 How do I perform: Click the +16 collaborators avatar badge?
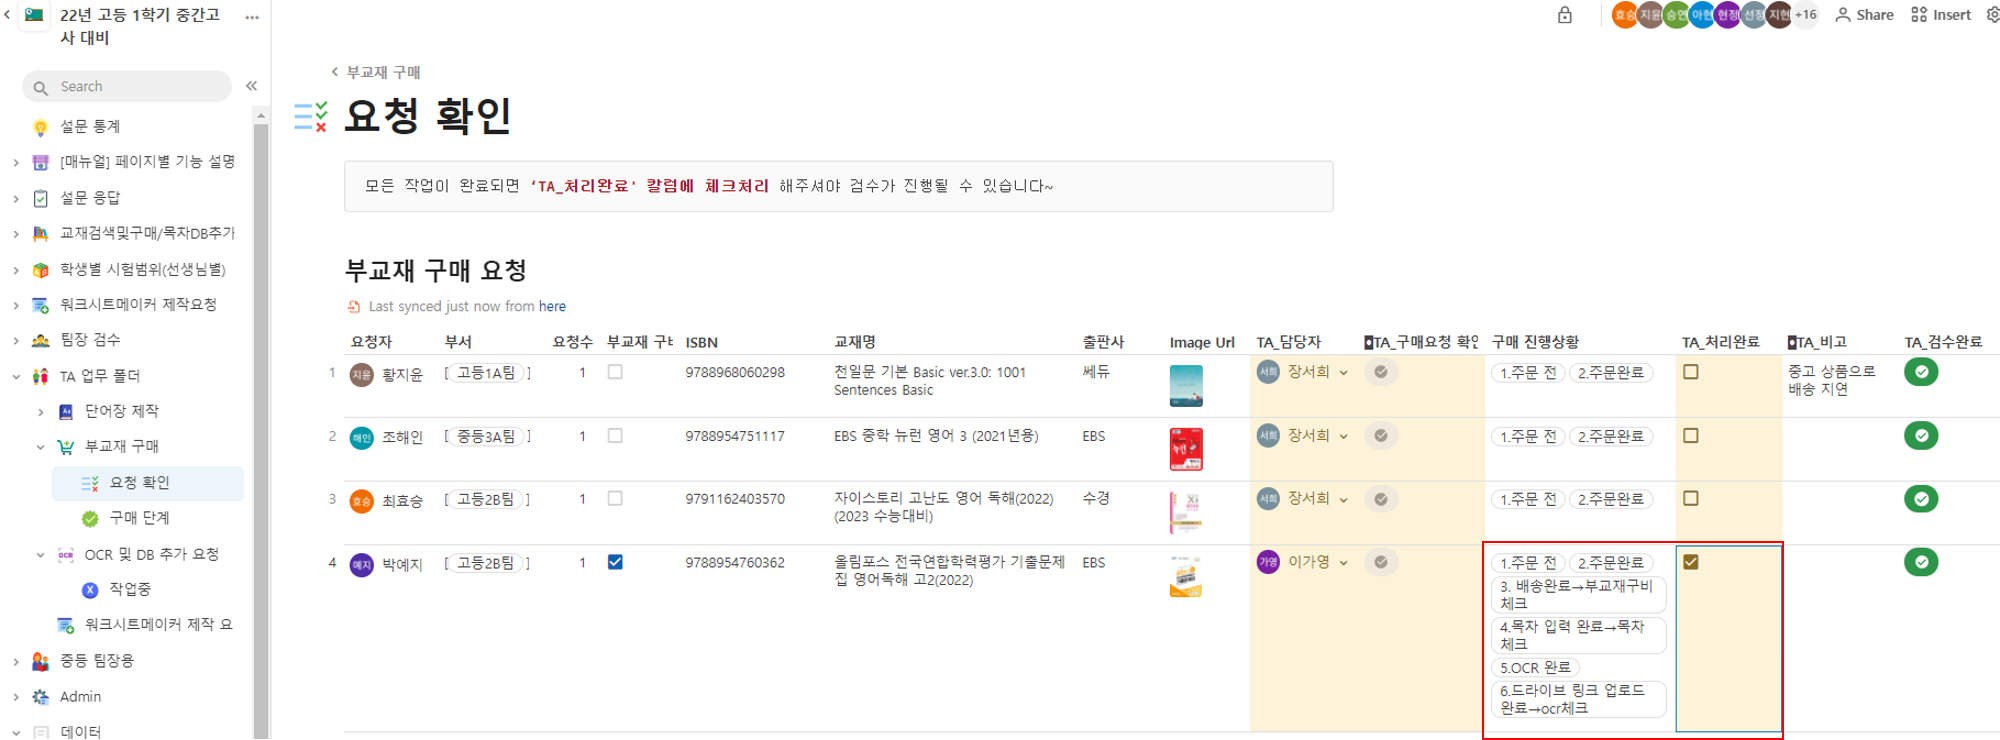[x=1805, y=15]
